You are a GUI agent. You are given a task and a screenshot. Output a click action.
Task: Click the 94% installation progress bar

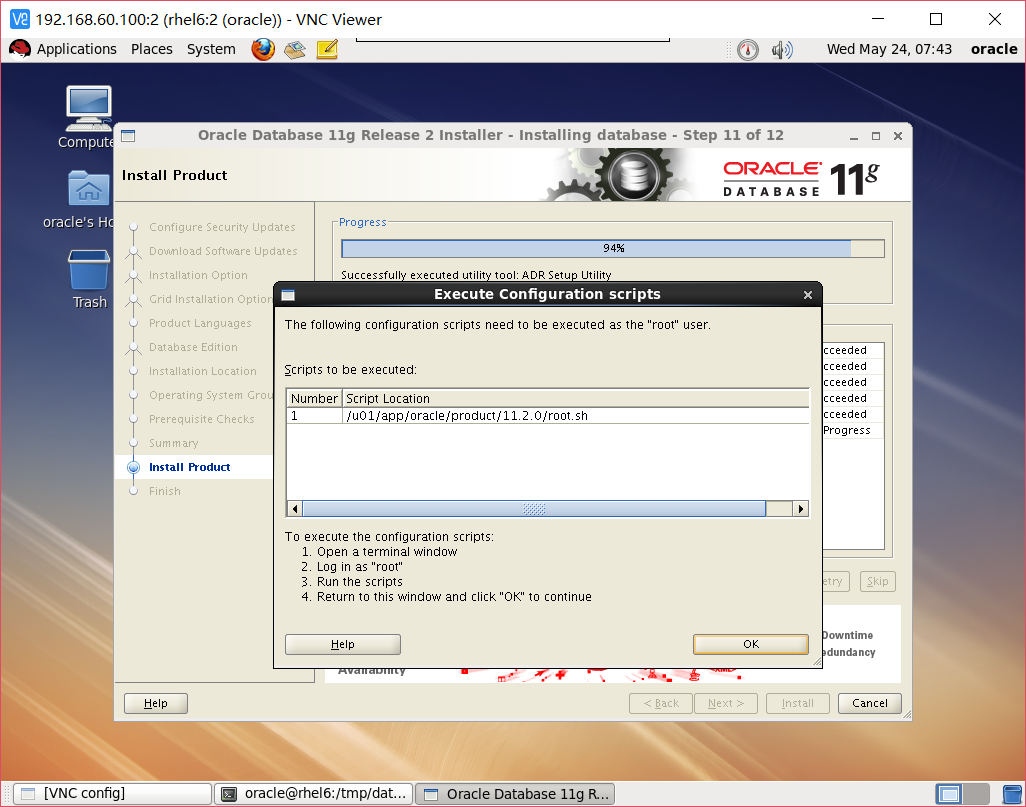tap(612, 248)
